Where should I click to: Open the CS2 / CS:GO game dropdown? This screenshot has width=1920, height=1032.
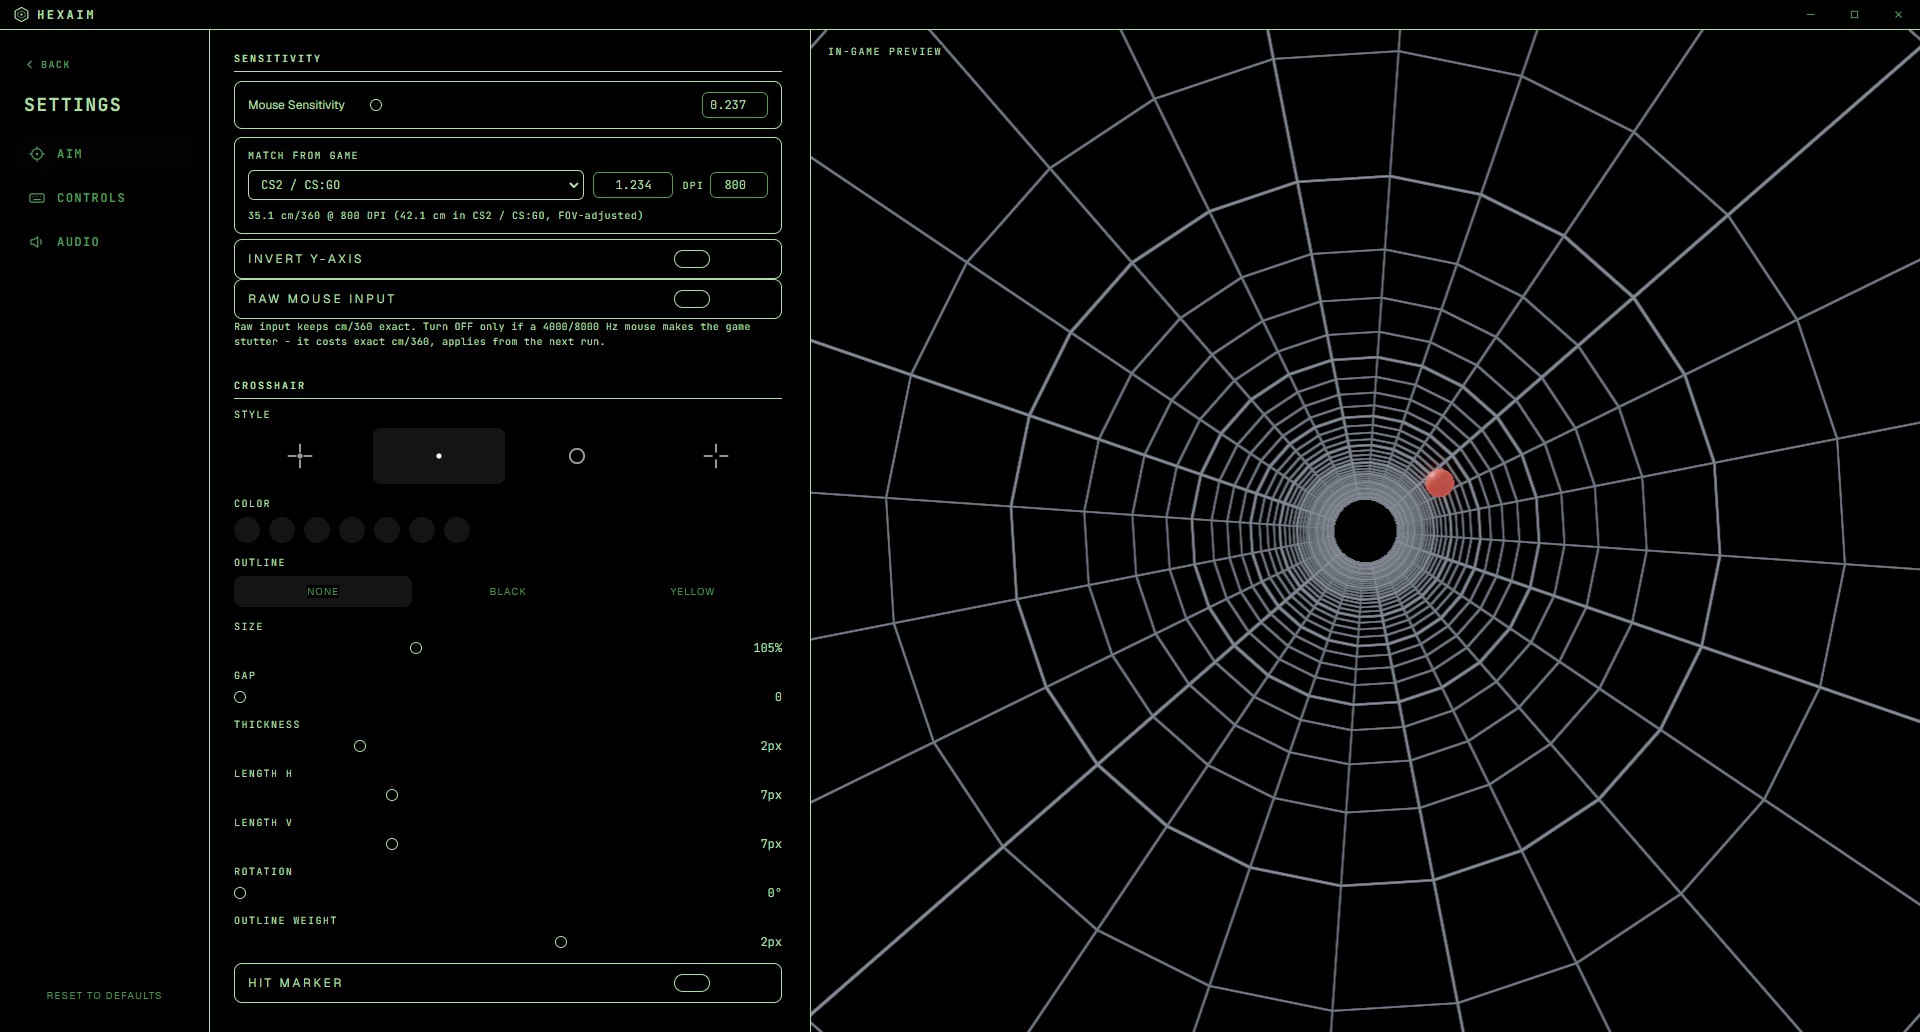click(x=416, y=185)
